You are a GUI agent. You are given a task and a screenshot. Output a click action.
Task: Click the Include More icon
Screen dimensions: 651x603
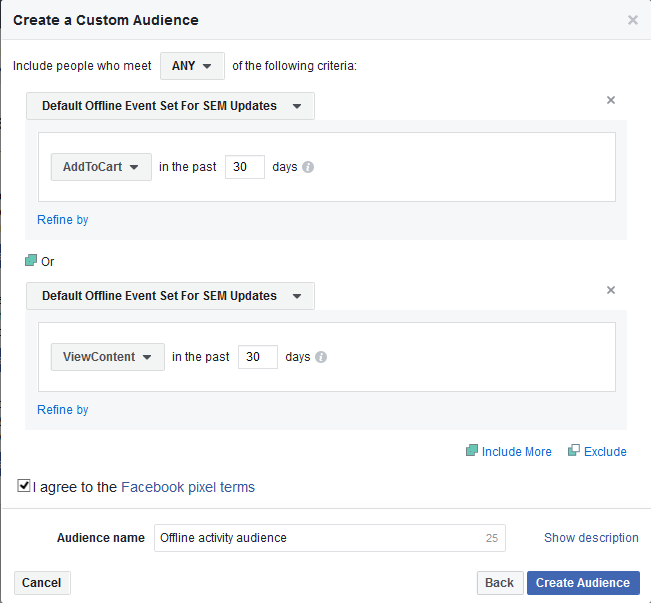(472, 451)
